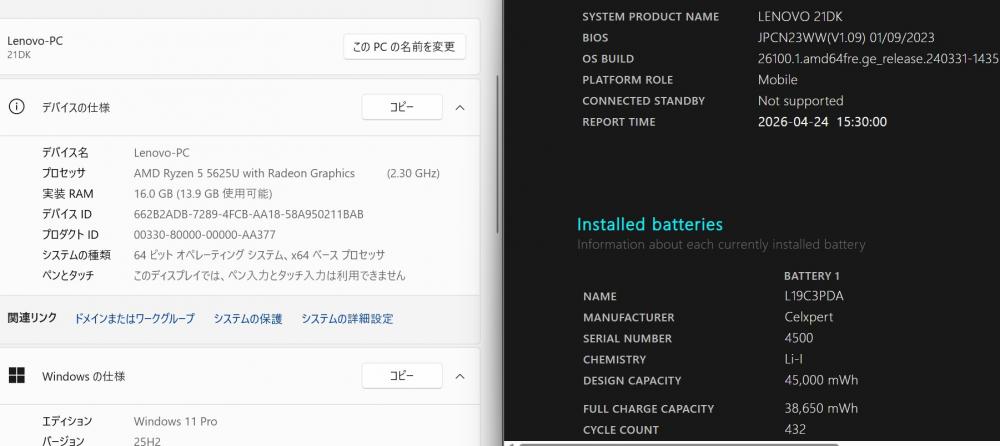Copy device specifications with コピー button
The height and width of the screenshot is (446, 1000).
[402, 107]
